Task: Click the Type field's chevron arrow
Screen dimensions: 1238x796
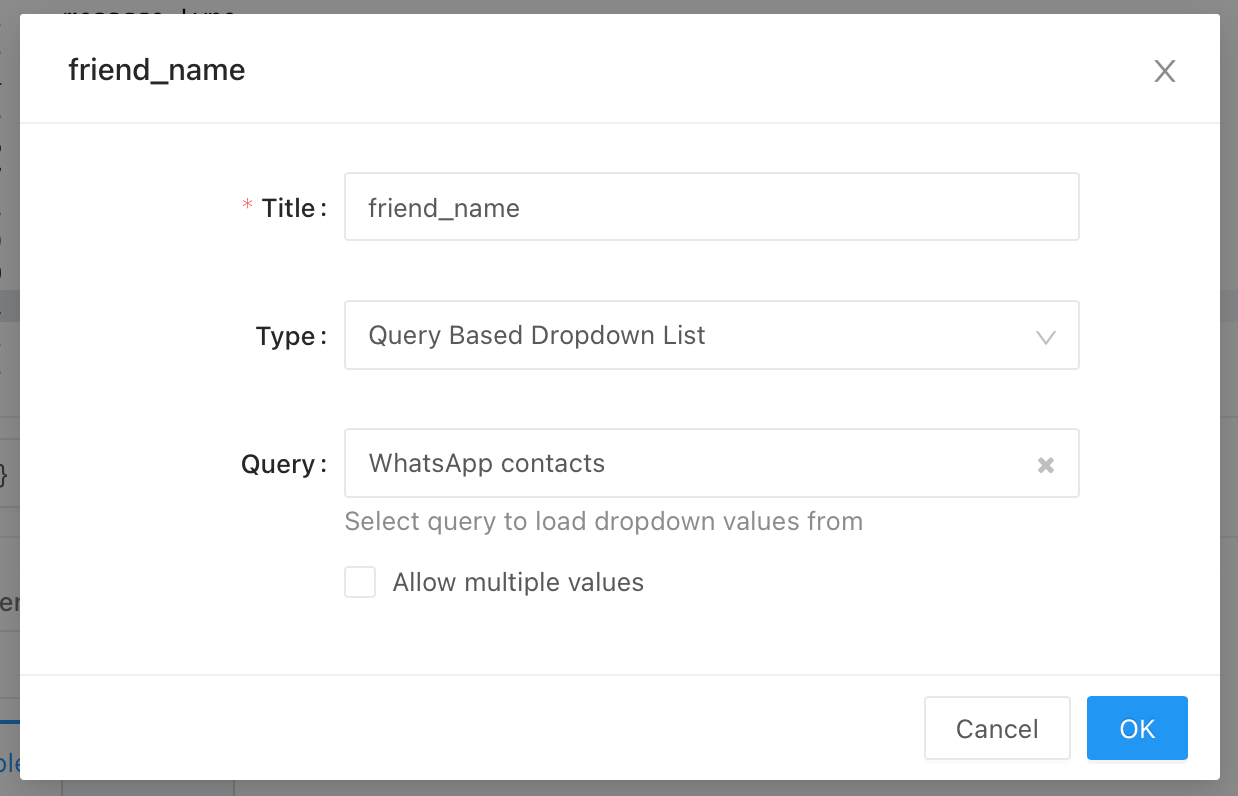Action: [1045, 337]
